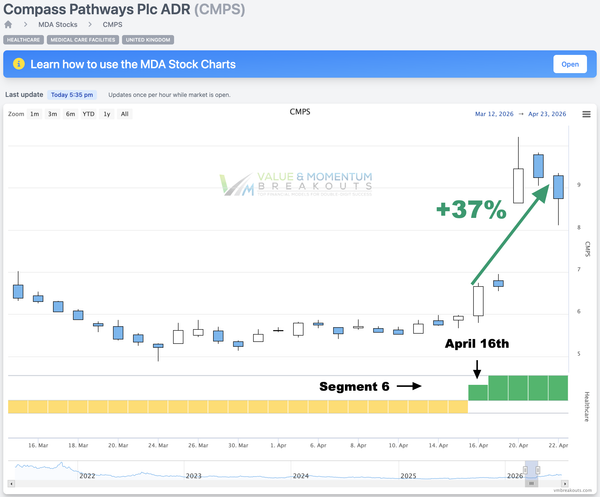The height and width of the screenshot is (497, 600).
Task: Edit the Mar 12, 2026 start date
Action: [494, 114]
